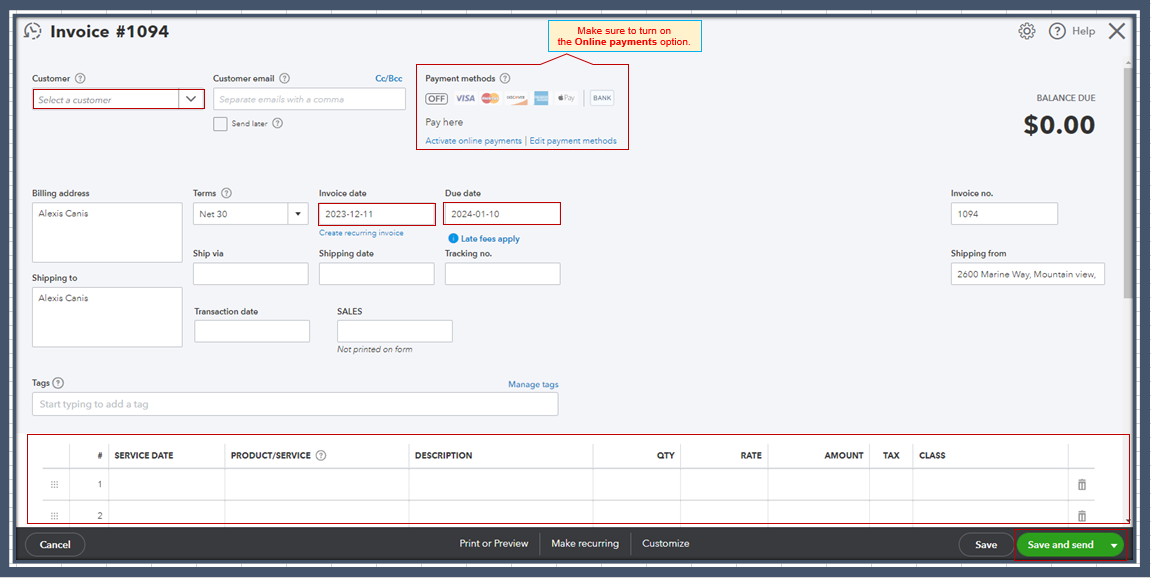Select the Visa payment method icon

(x=464, y=98)
